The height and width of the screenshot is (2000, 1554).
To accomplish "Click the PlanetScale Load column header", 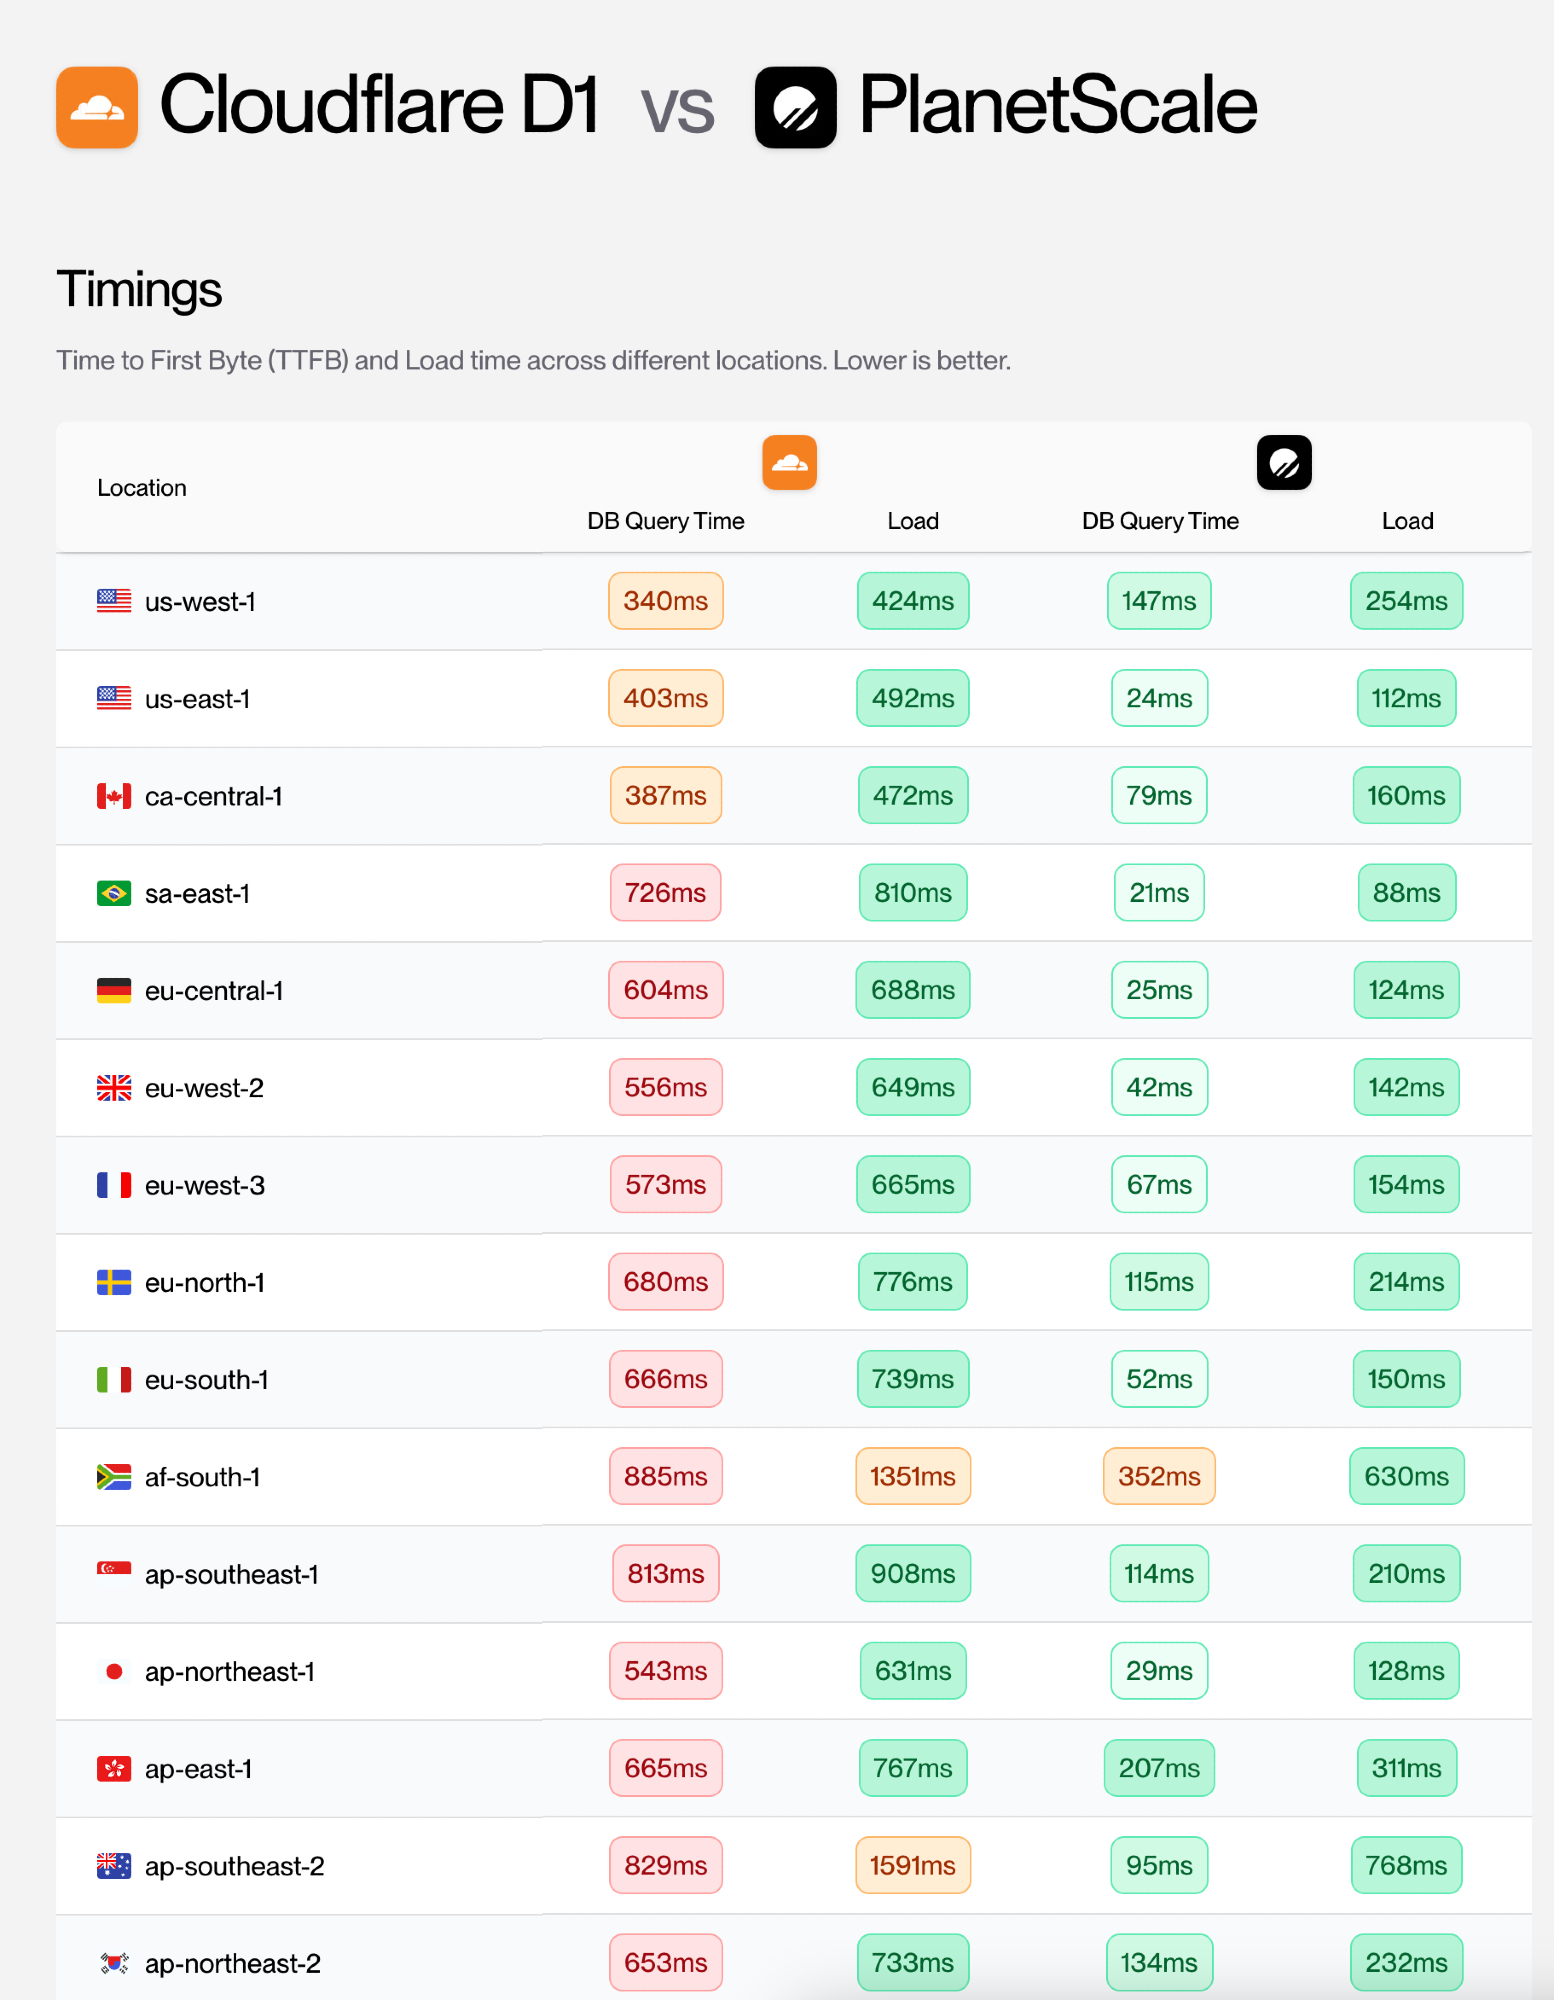I will click(x=1407, y=521).
